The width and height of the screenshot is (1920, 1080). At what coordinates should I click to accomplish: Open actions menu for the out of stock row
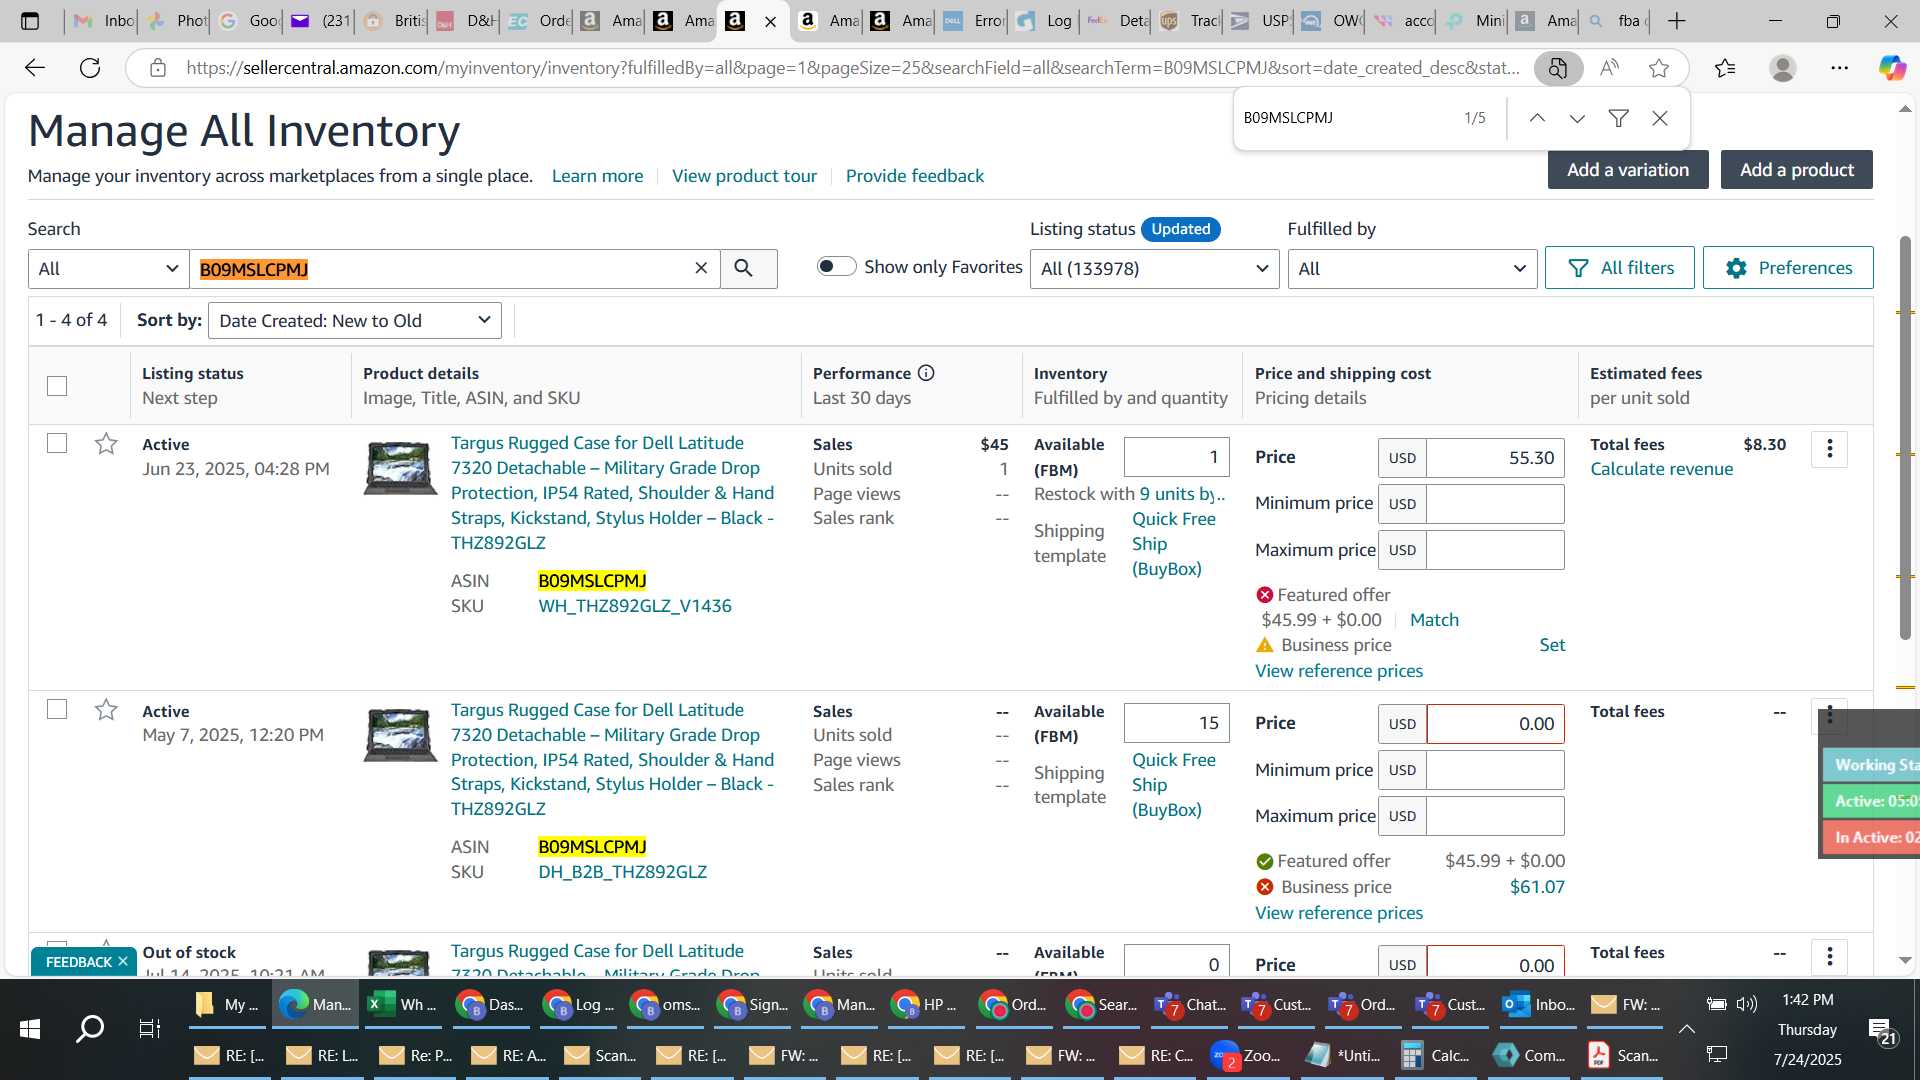click(x=1829, y=957)
